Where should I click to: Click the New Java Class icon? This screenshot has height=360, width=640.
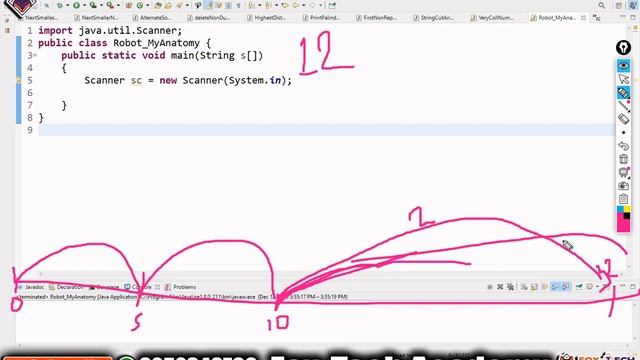(140, 5)
